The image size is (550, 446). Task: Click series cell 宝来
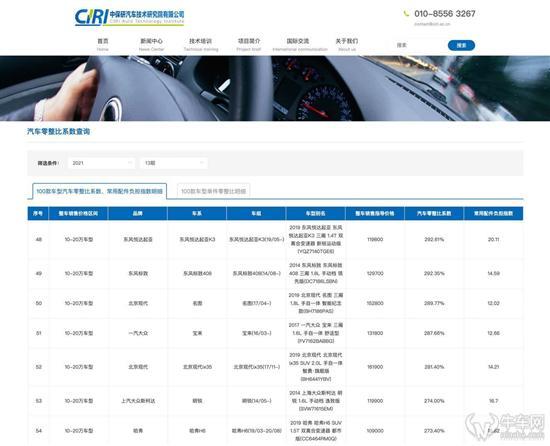coord(197,333)
